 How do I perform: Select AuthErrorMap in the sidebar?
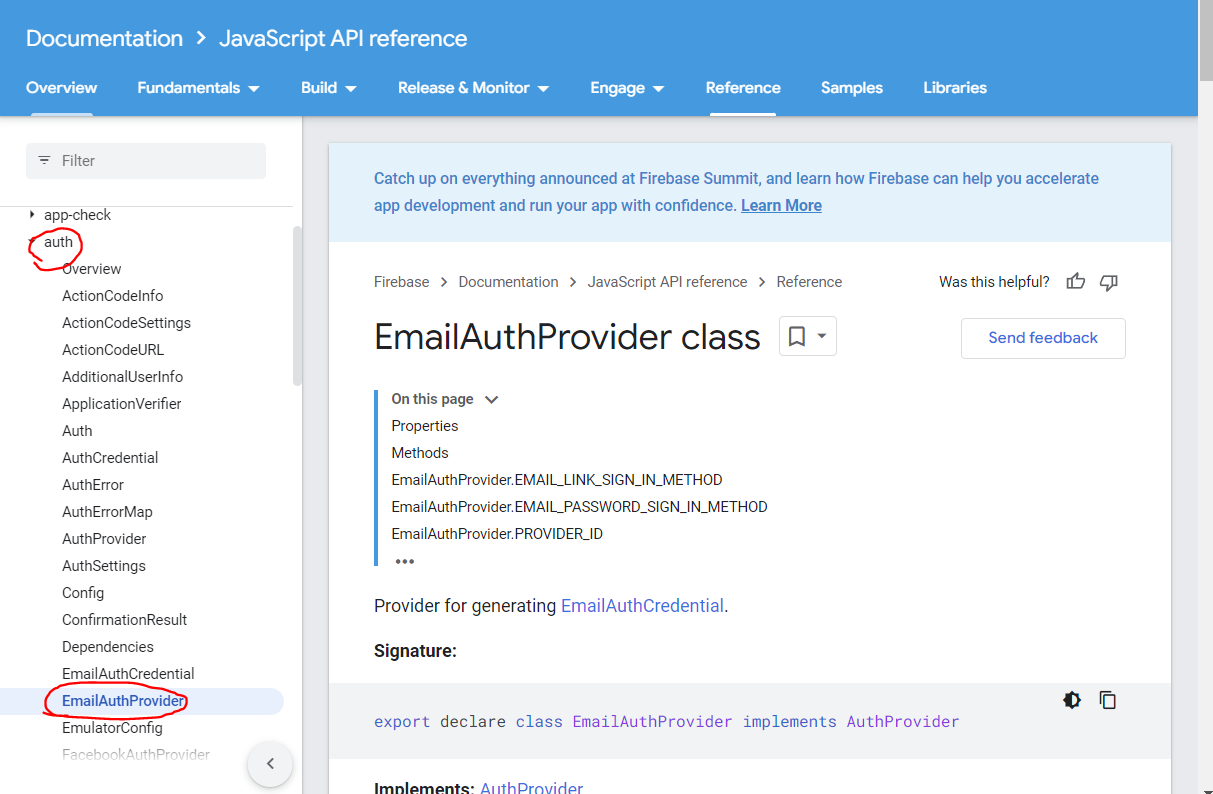point(107,512)
